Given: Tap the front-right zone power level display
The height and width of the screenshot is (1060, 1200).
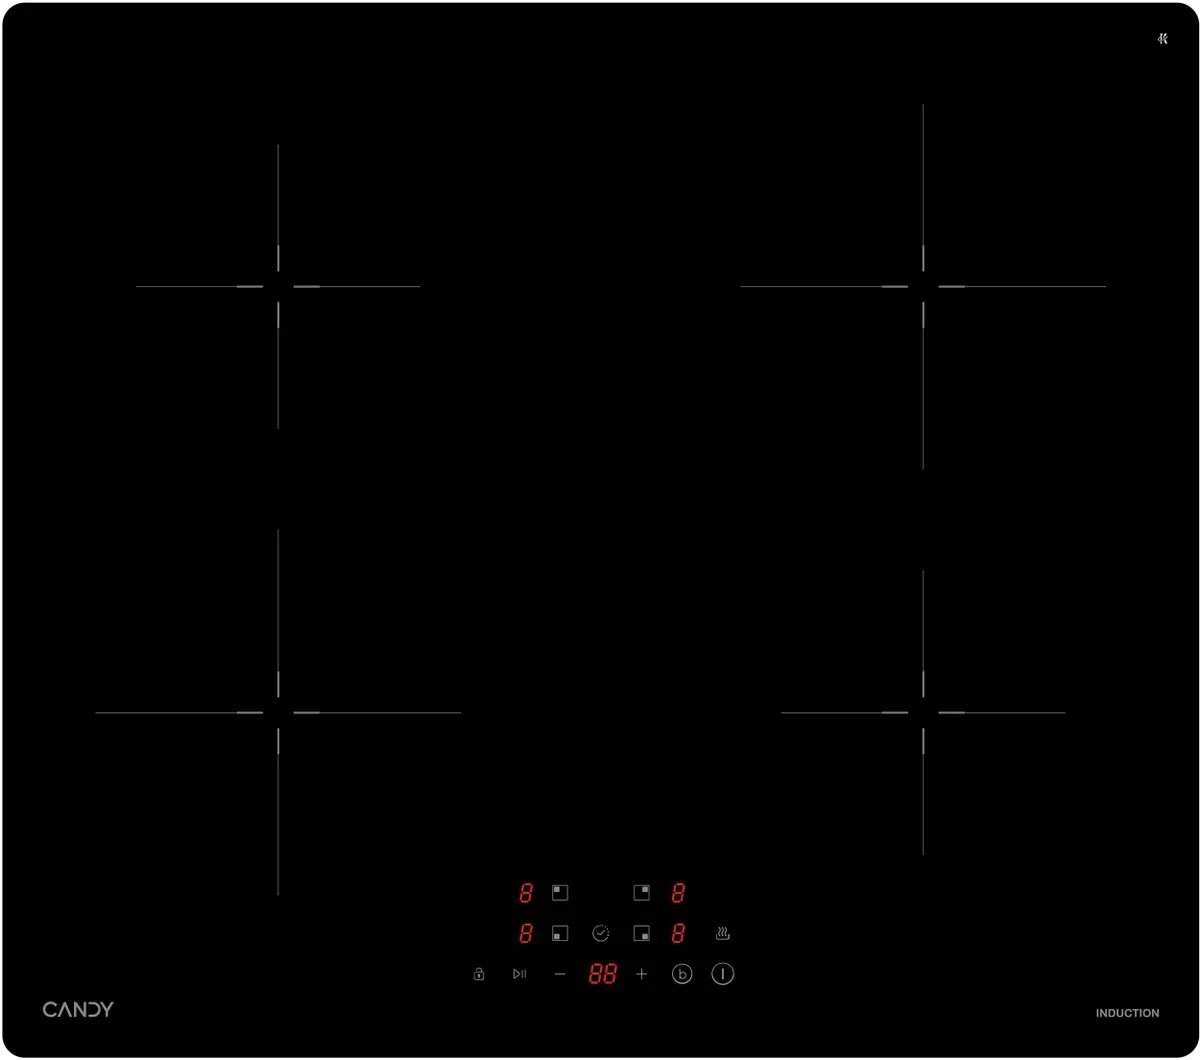Looking at the screenshot, I should coord(678,934).
